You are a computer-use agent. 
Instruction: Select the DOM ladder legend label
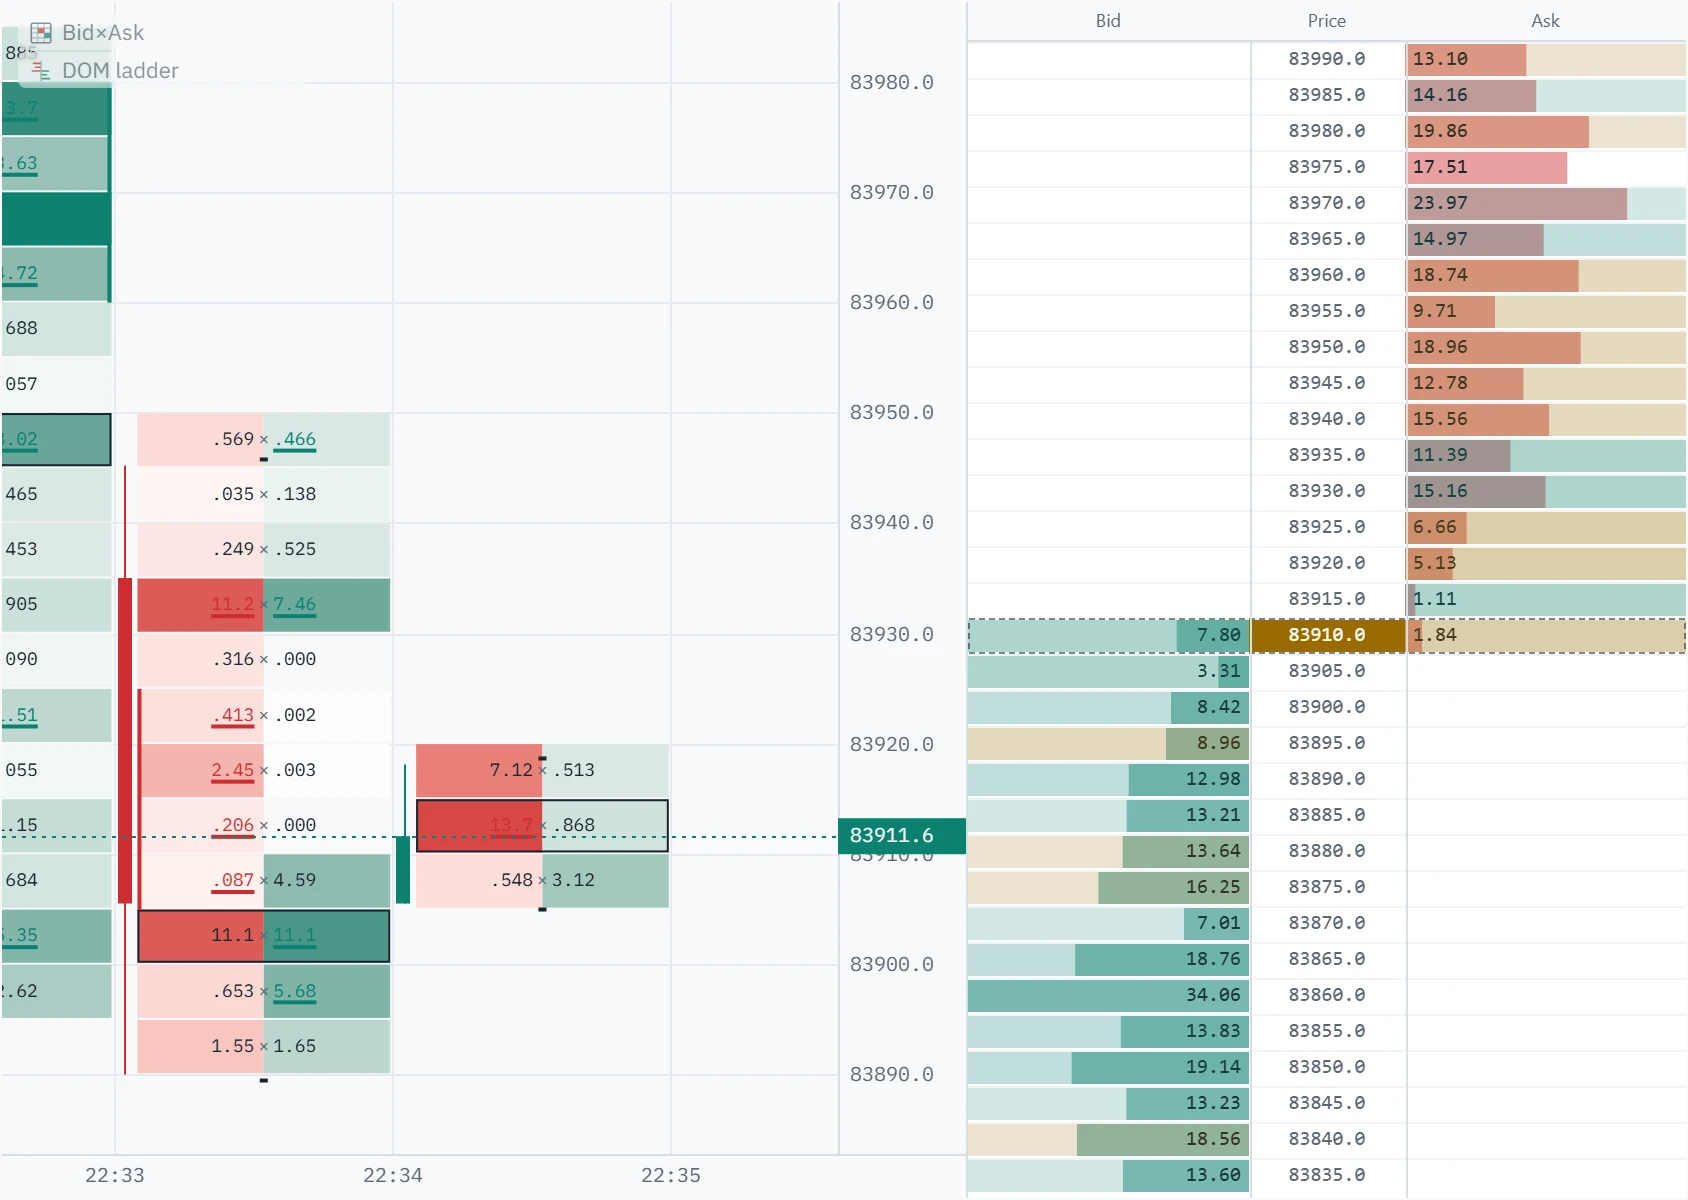coord(120,71)
